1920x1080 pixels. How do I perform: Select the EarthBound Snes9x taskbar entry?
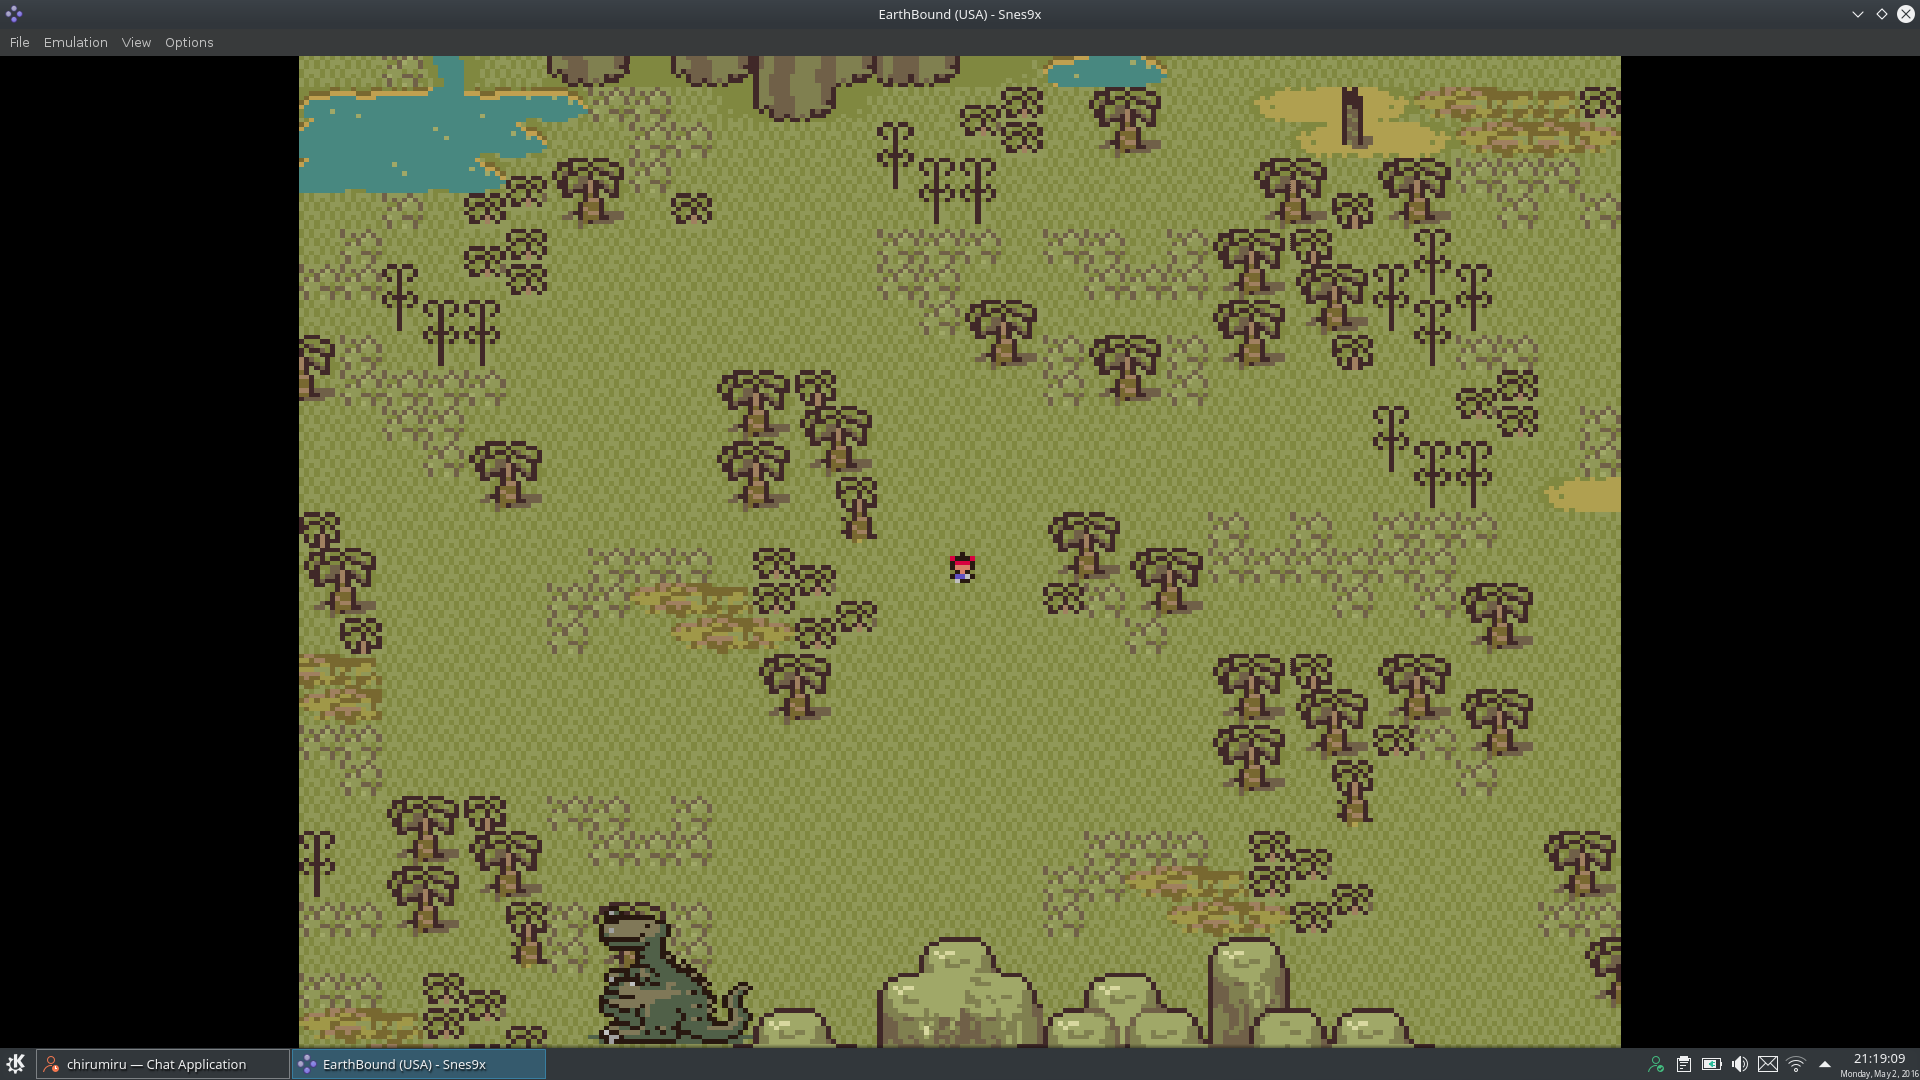click(418, 1064)
